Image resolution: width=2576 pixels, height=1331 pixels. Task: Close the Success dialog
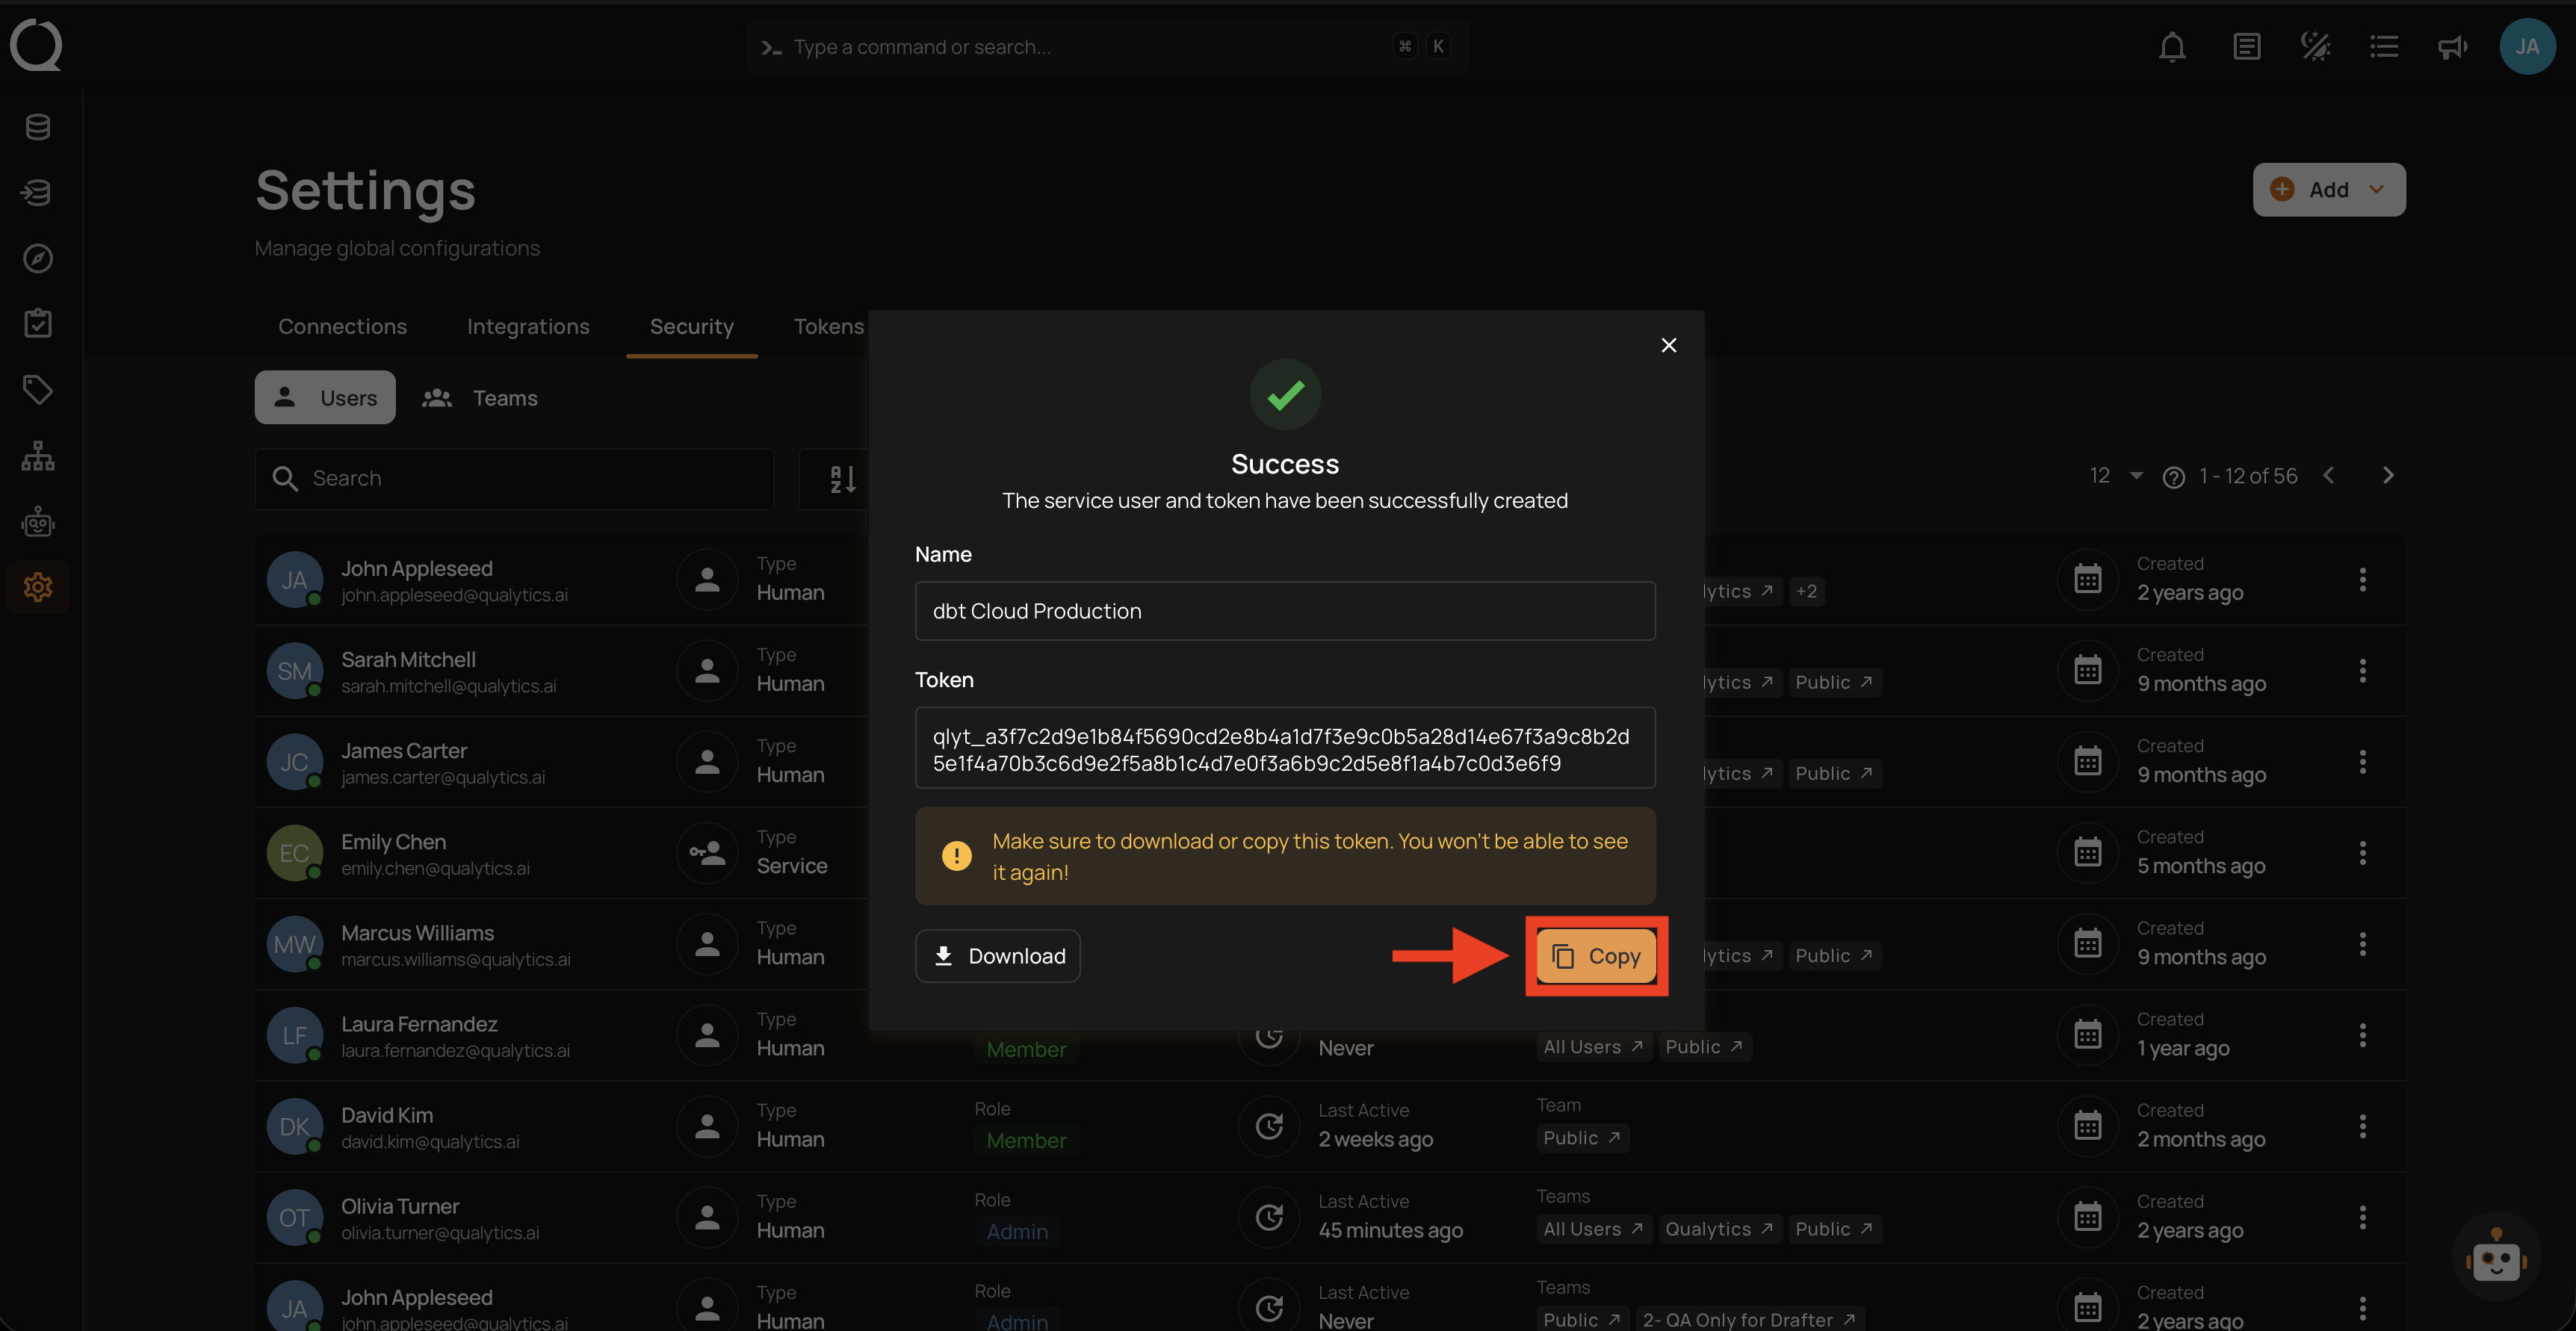pos(1669,345)
